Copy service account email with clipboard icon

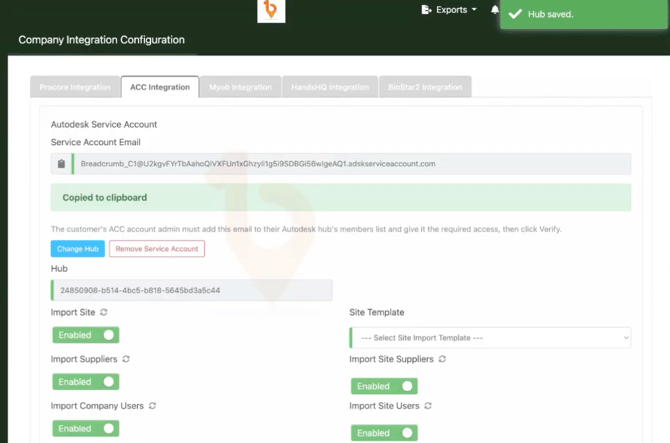61,164
